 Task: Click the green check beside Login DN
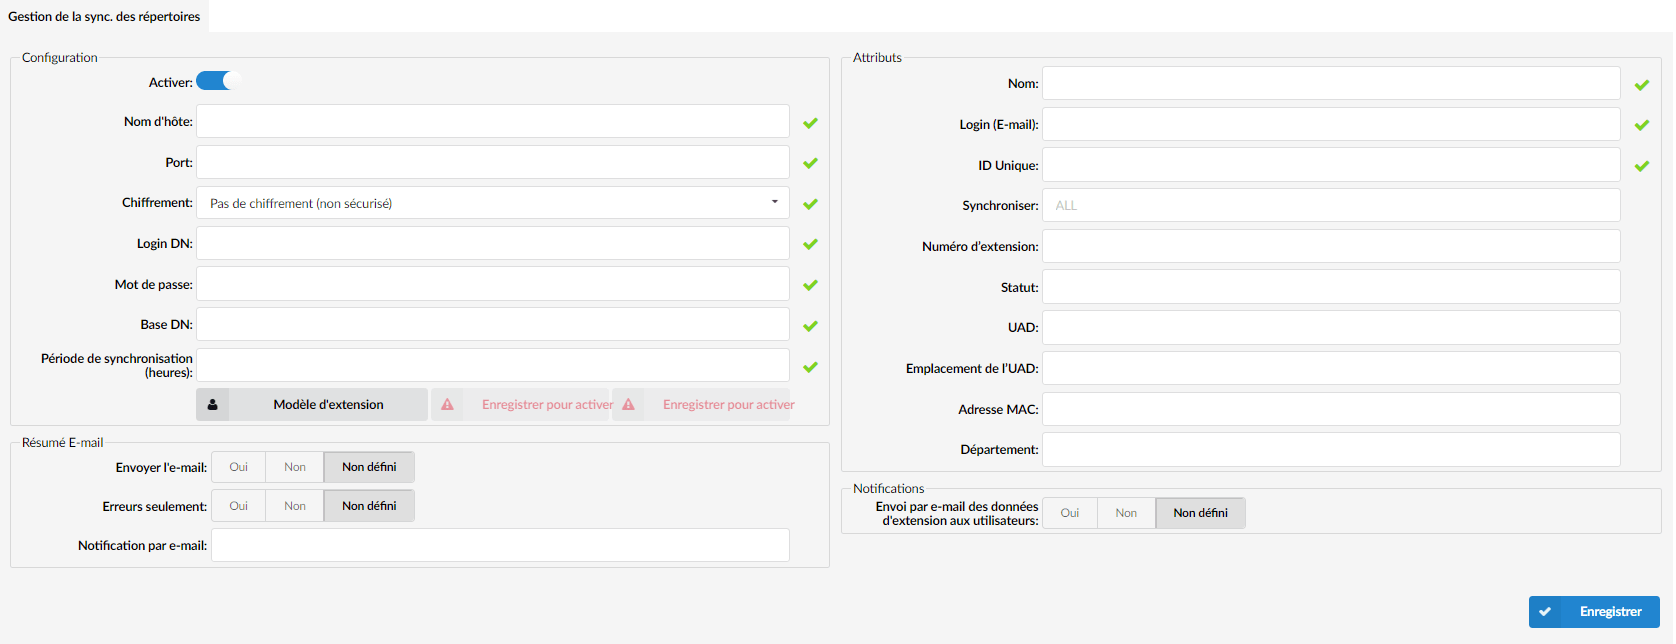(810, 244)
